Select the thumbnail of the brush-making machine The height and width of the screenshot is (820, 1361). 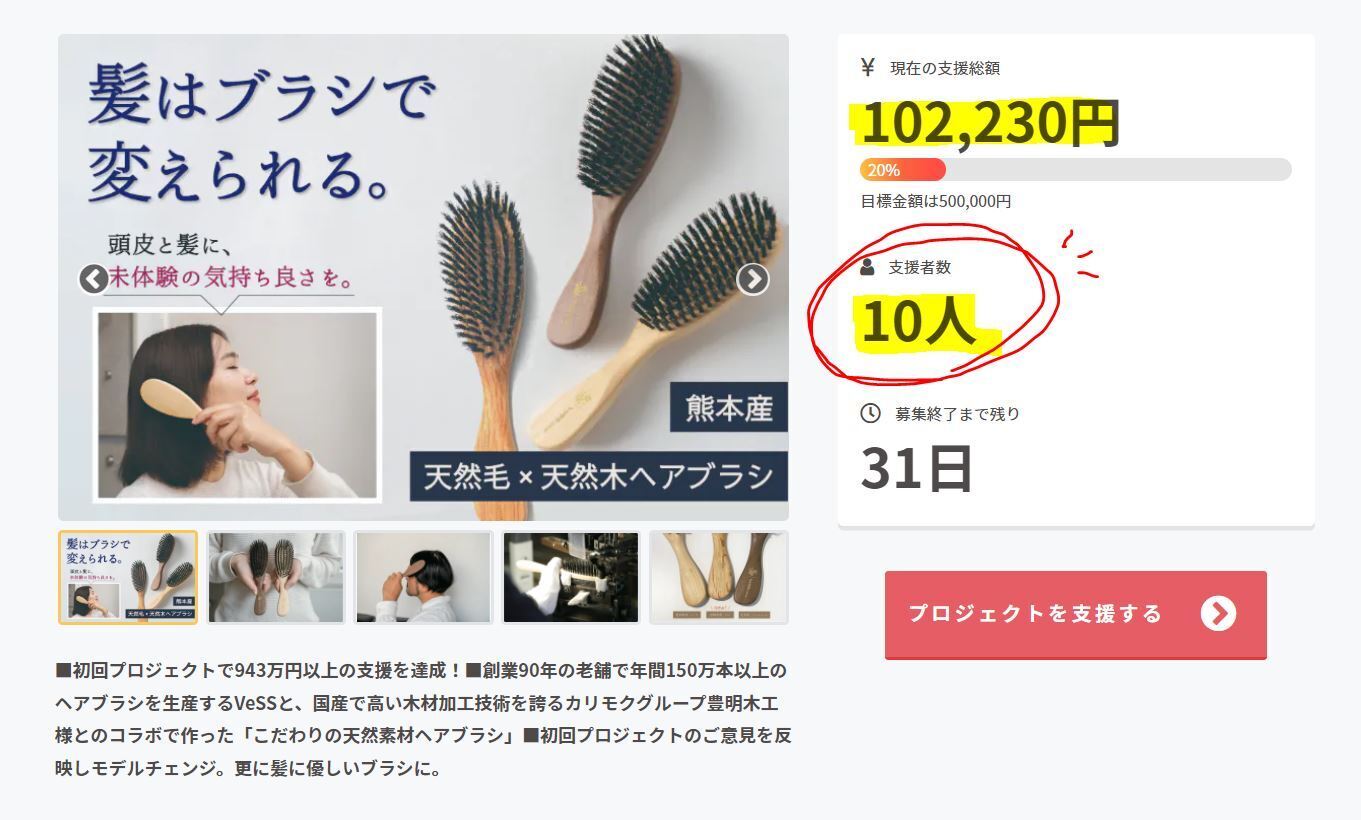571,578
